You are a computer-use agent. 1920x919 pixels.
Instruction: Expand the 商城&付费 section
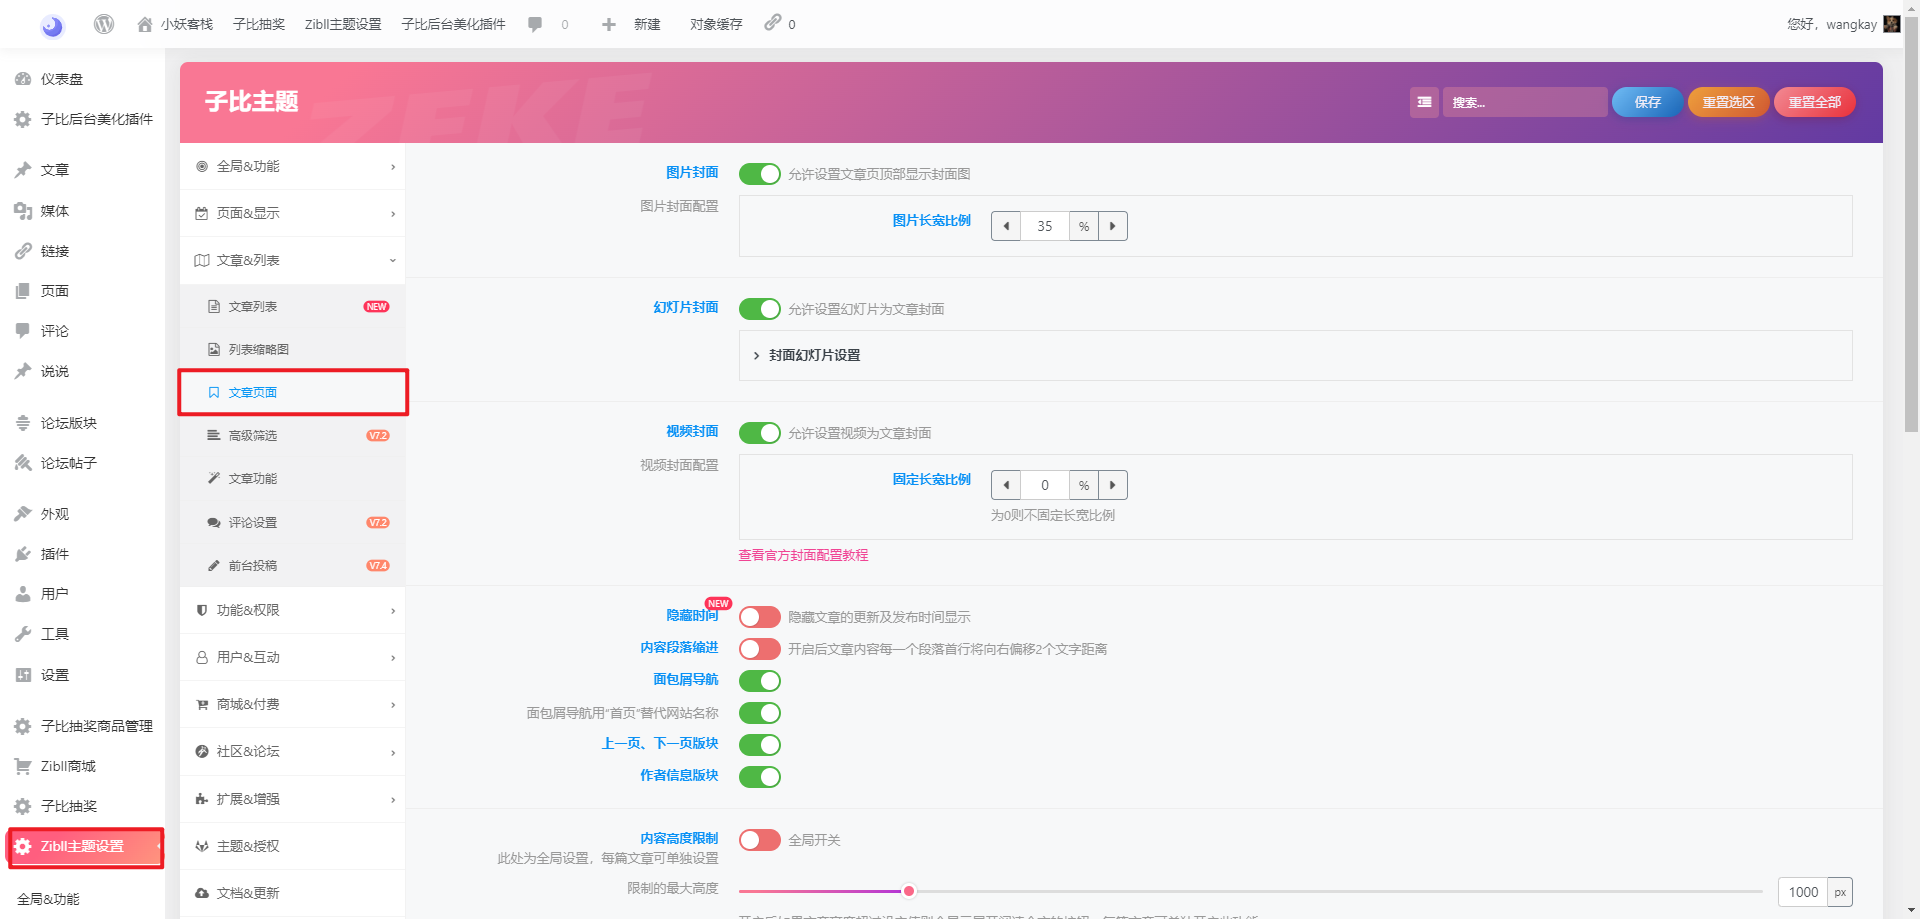click(x=293, y=704)
